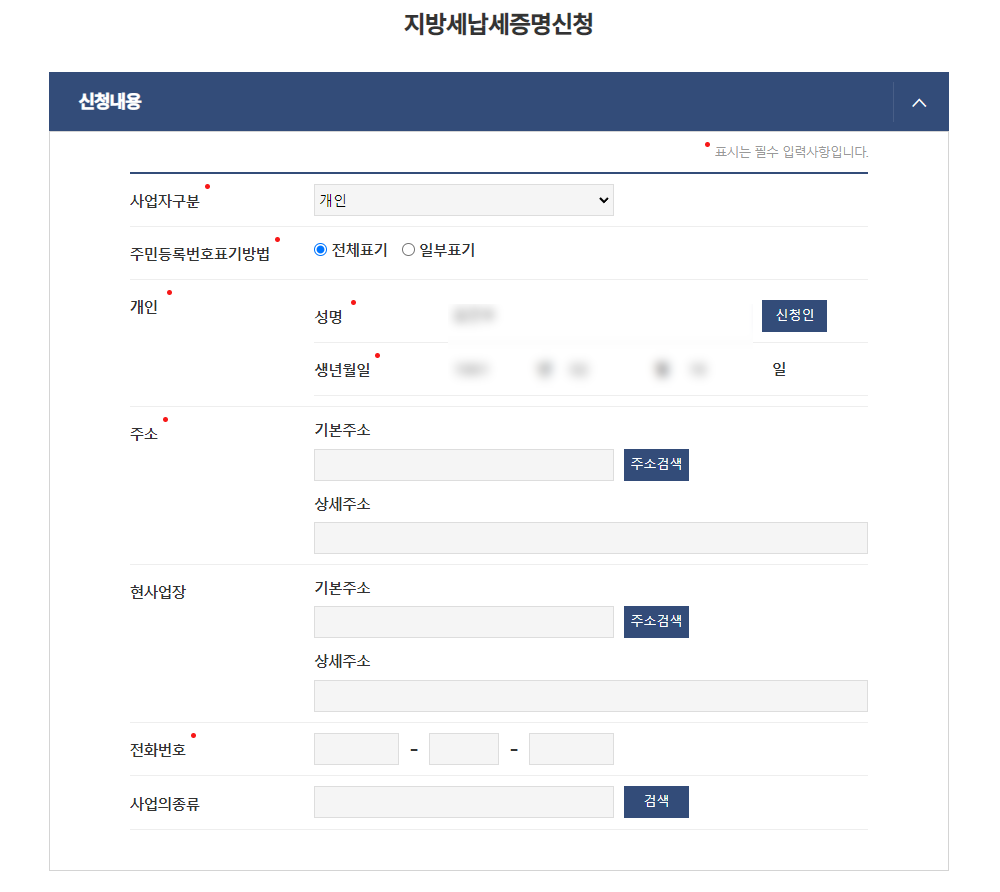Click the last 전화번호 segment field

(x=571, y=748)
